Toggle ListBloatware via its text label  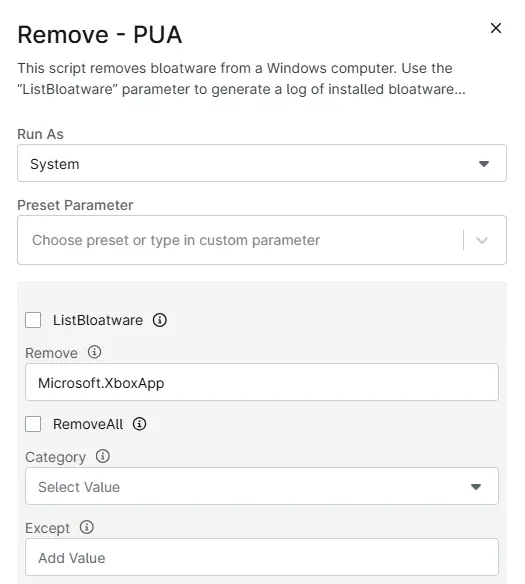tap(98, 320)
